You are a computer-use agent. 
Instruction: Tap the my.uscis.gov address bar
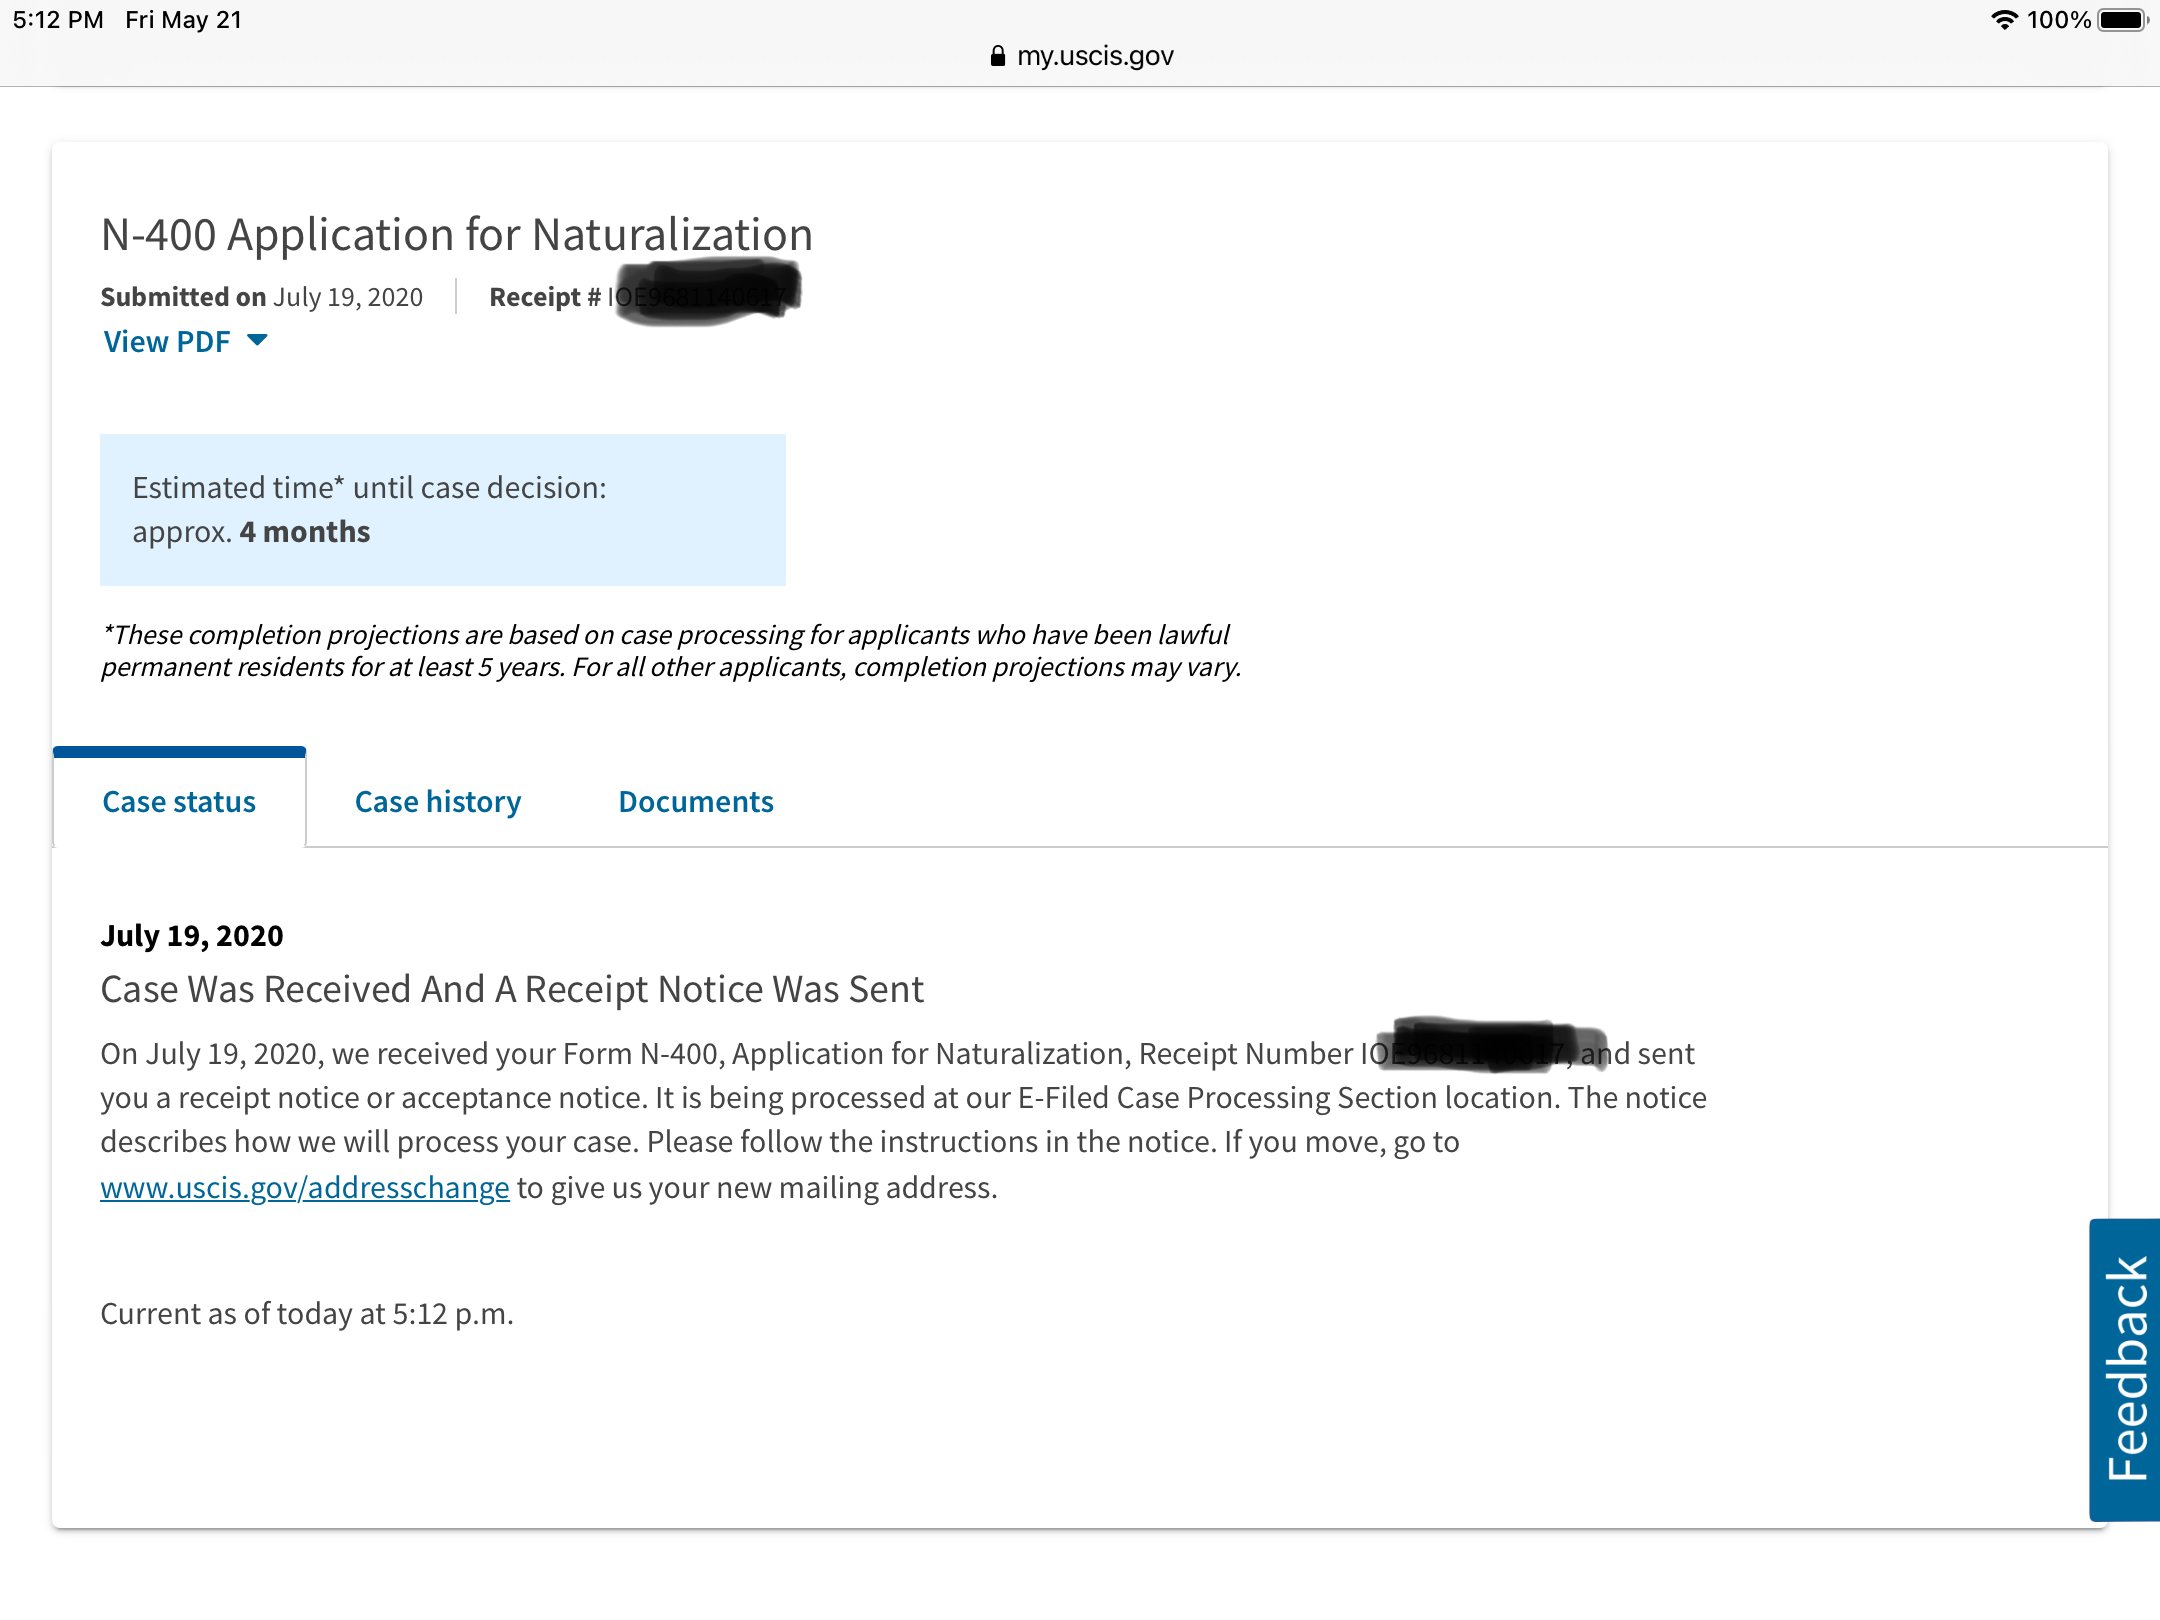1094,56
